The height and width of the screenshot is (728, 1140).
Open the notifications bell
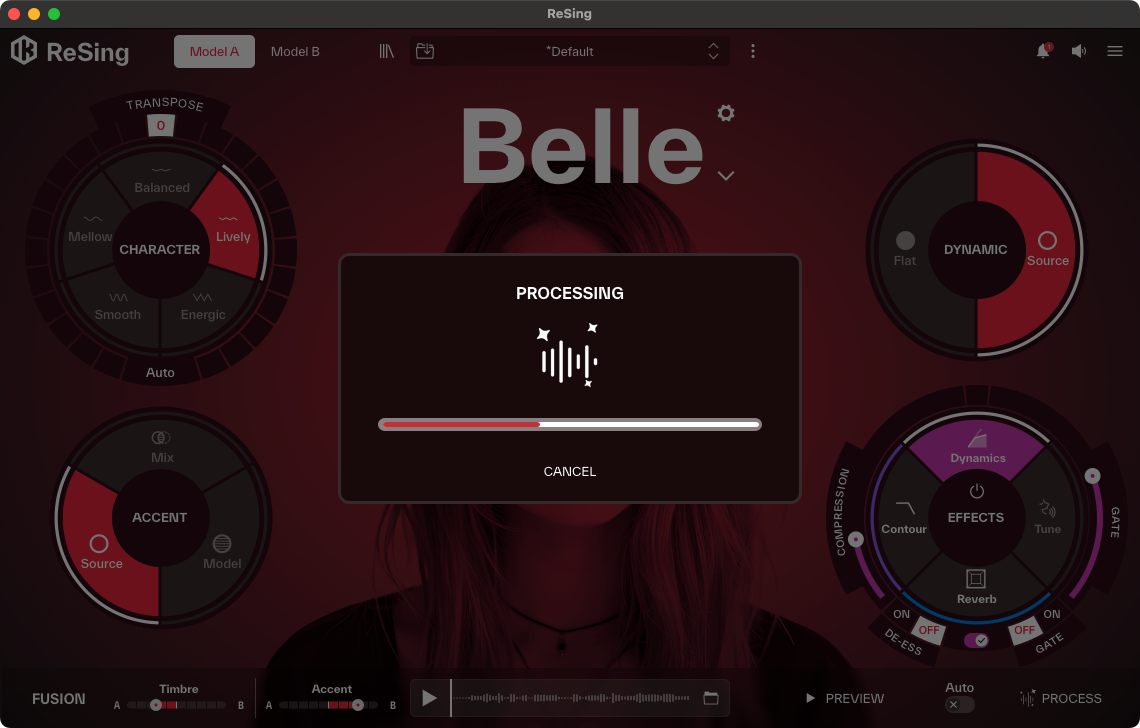pos(1043,51)
